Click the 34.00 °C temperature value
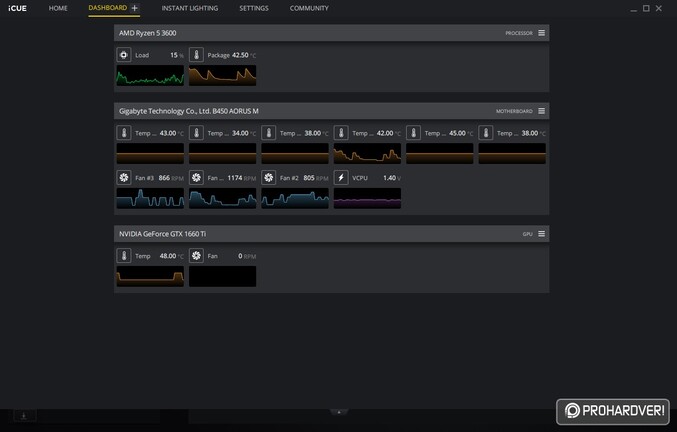 tap(244, 133)
